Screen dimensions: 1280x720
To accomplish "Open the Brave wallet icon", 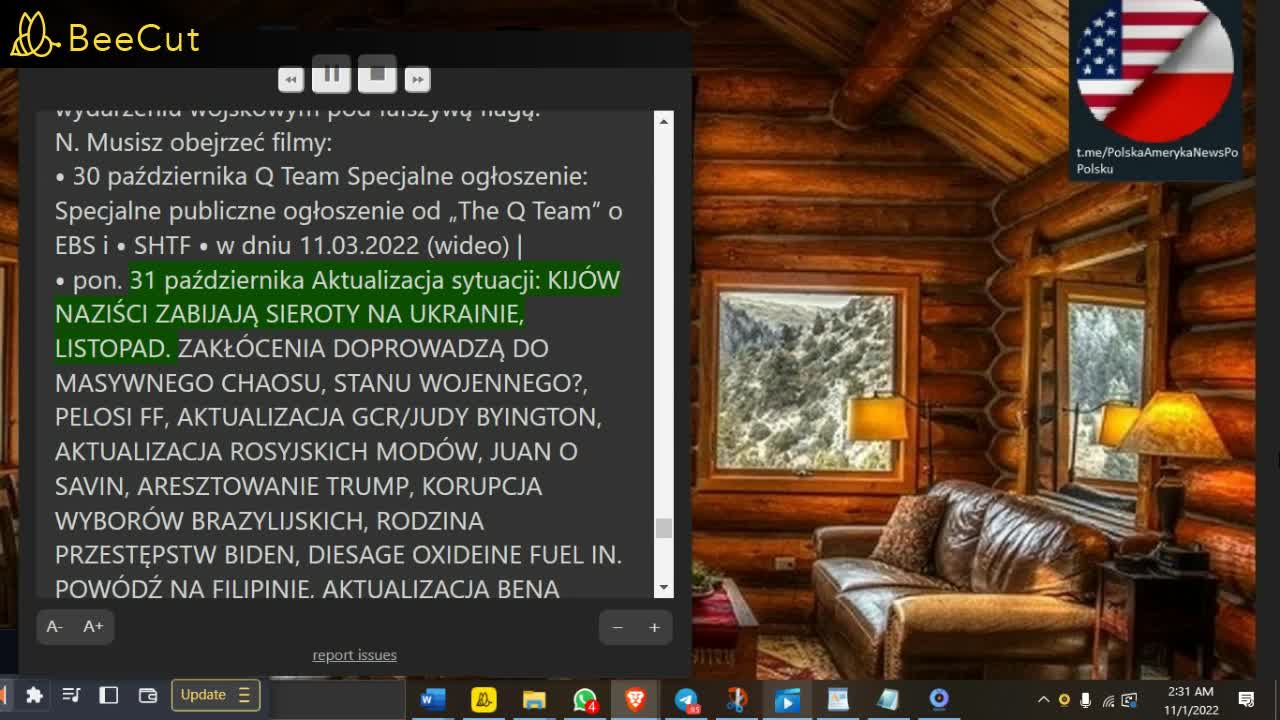I will tap(147, 695).
